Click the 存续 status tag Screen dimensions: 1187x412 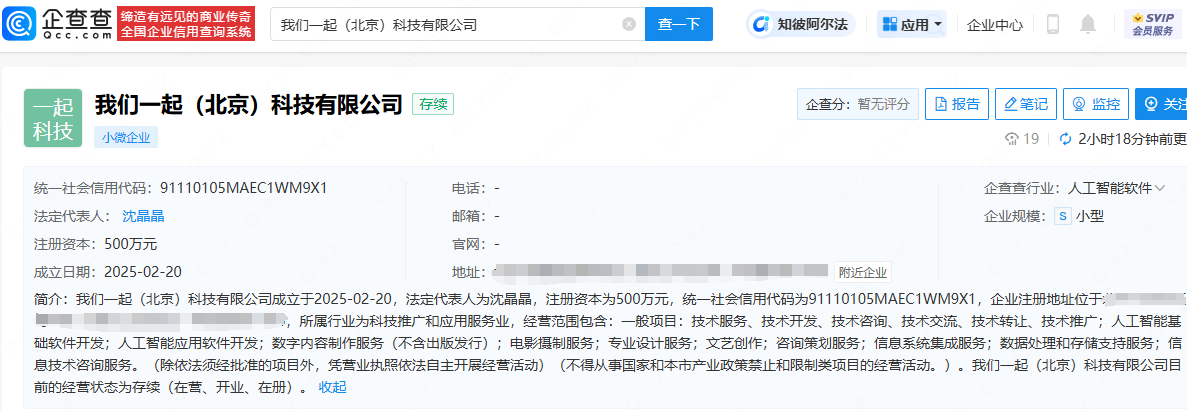coord(433,105)
